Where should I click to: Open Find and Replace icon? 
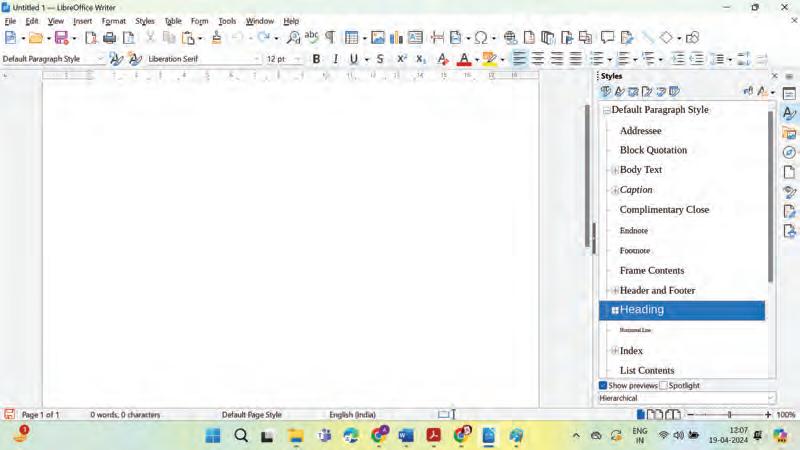(293, 38)
